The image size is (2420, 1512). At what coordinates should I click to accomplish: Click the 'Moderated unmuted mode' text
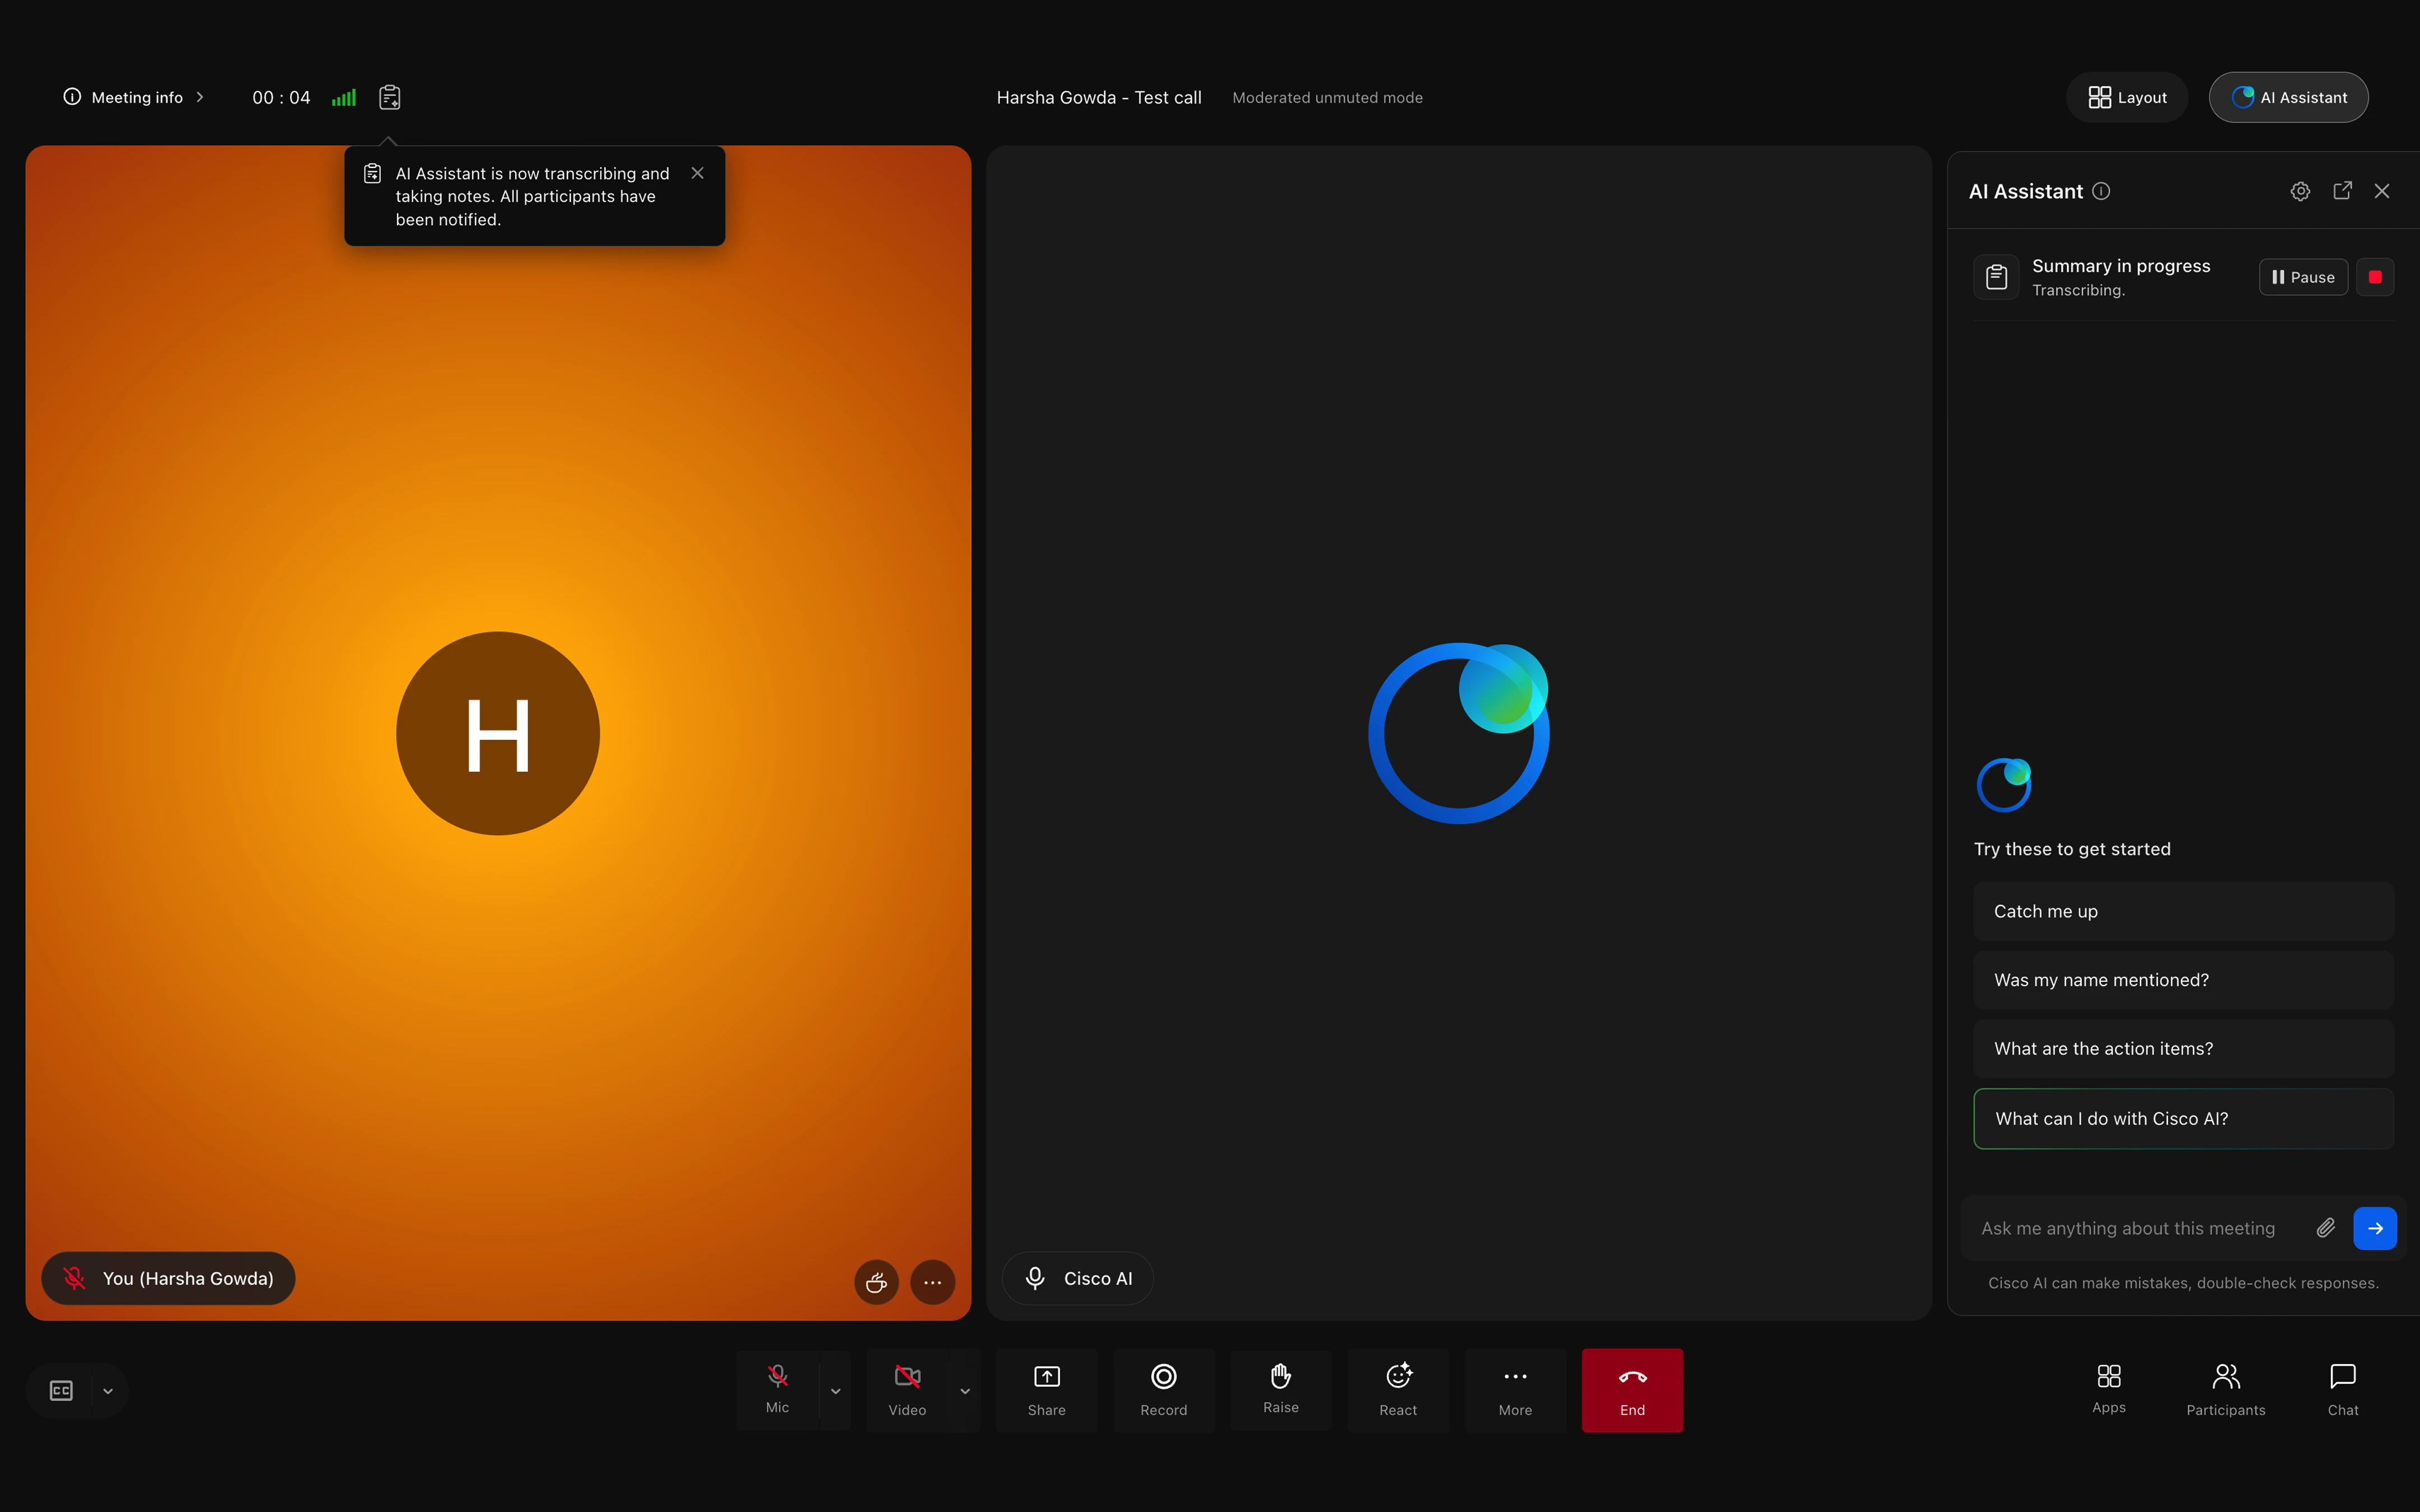tap(1327, 97)
